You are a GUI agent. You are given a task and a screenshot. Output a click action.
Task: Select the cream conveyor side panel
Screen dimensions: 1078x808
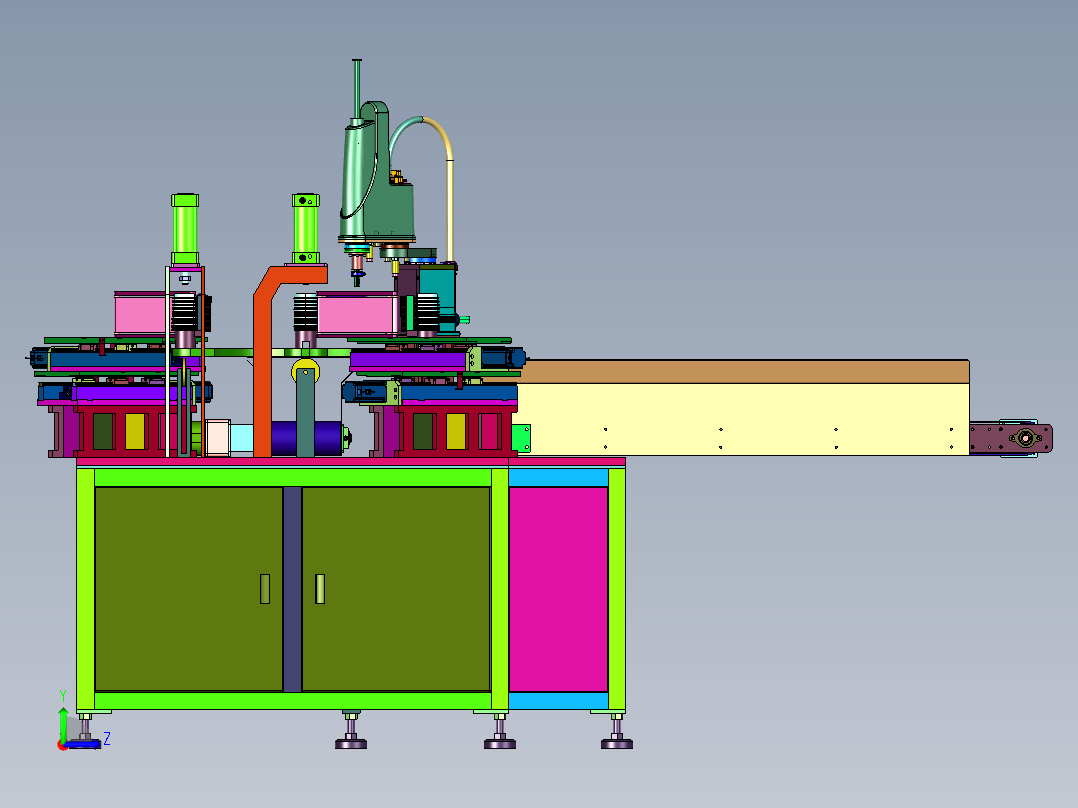(x=742, y=419)
